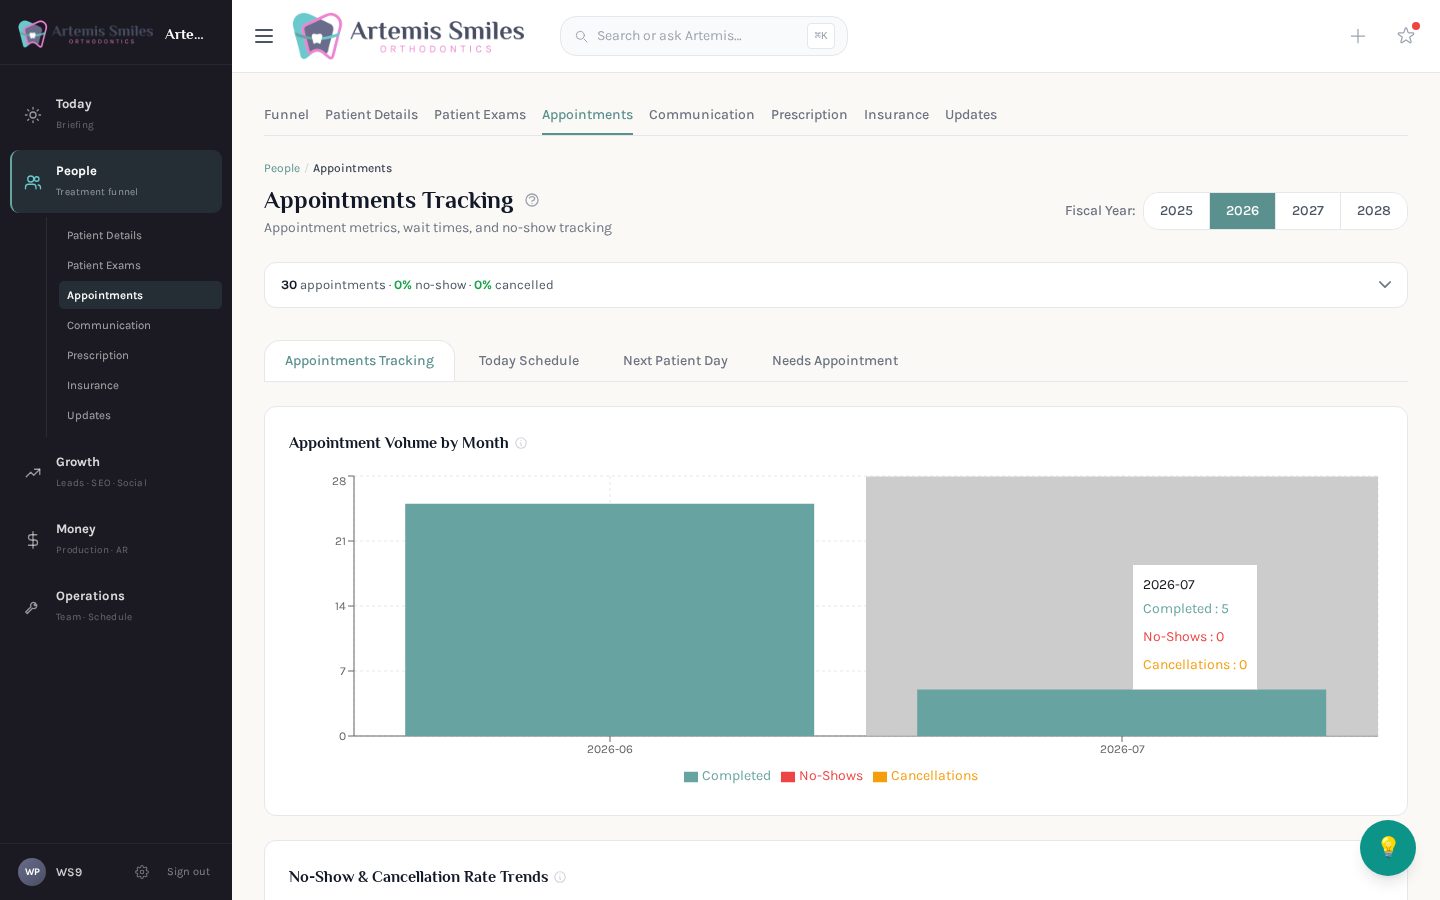The image size is (1440, 900).
Task: Switch to Today Schedule sub-tab
Action: [529, 361]
